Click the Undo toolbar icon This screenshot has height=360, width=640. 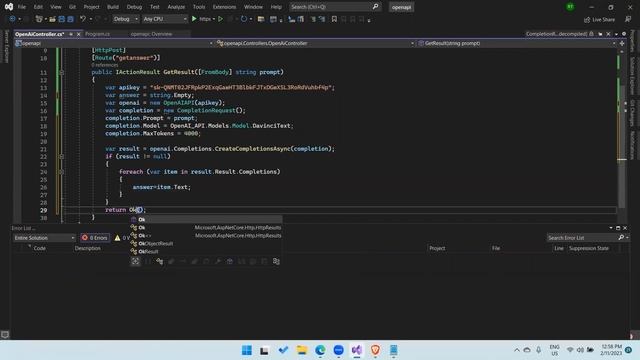click(83, 19)
